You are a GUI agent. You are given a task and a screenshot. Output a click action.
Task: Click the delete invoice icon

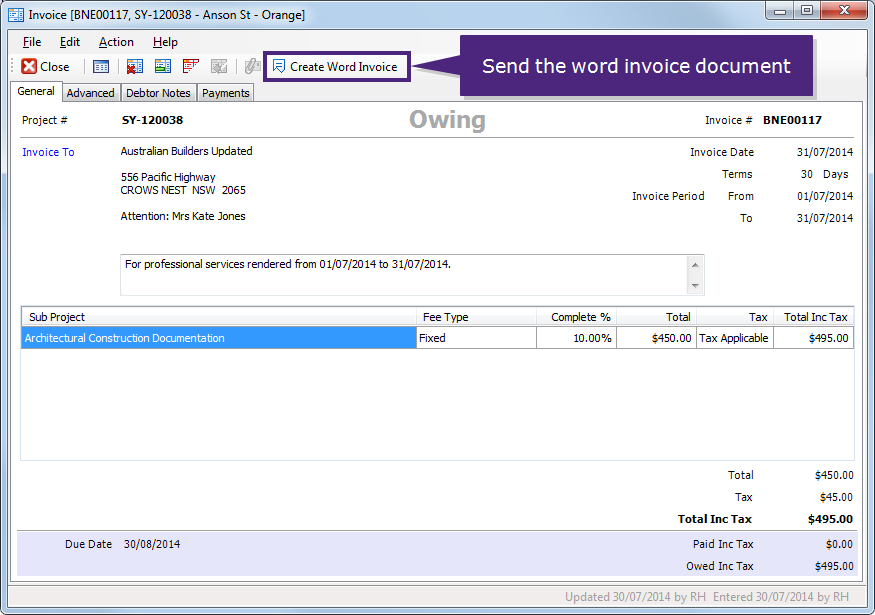(x=133, y=66)
